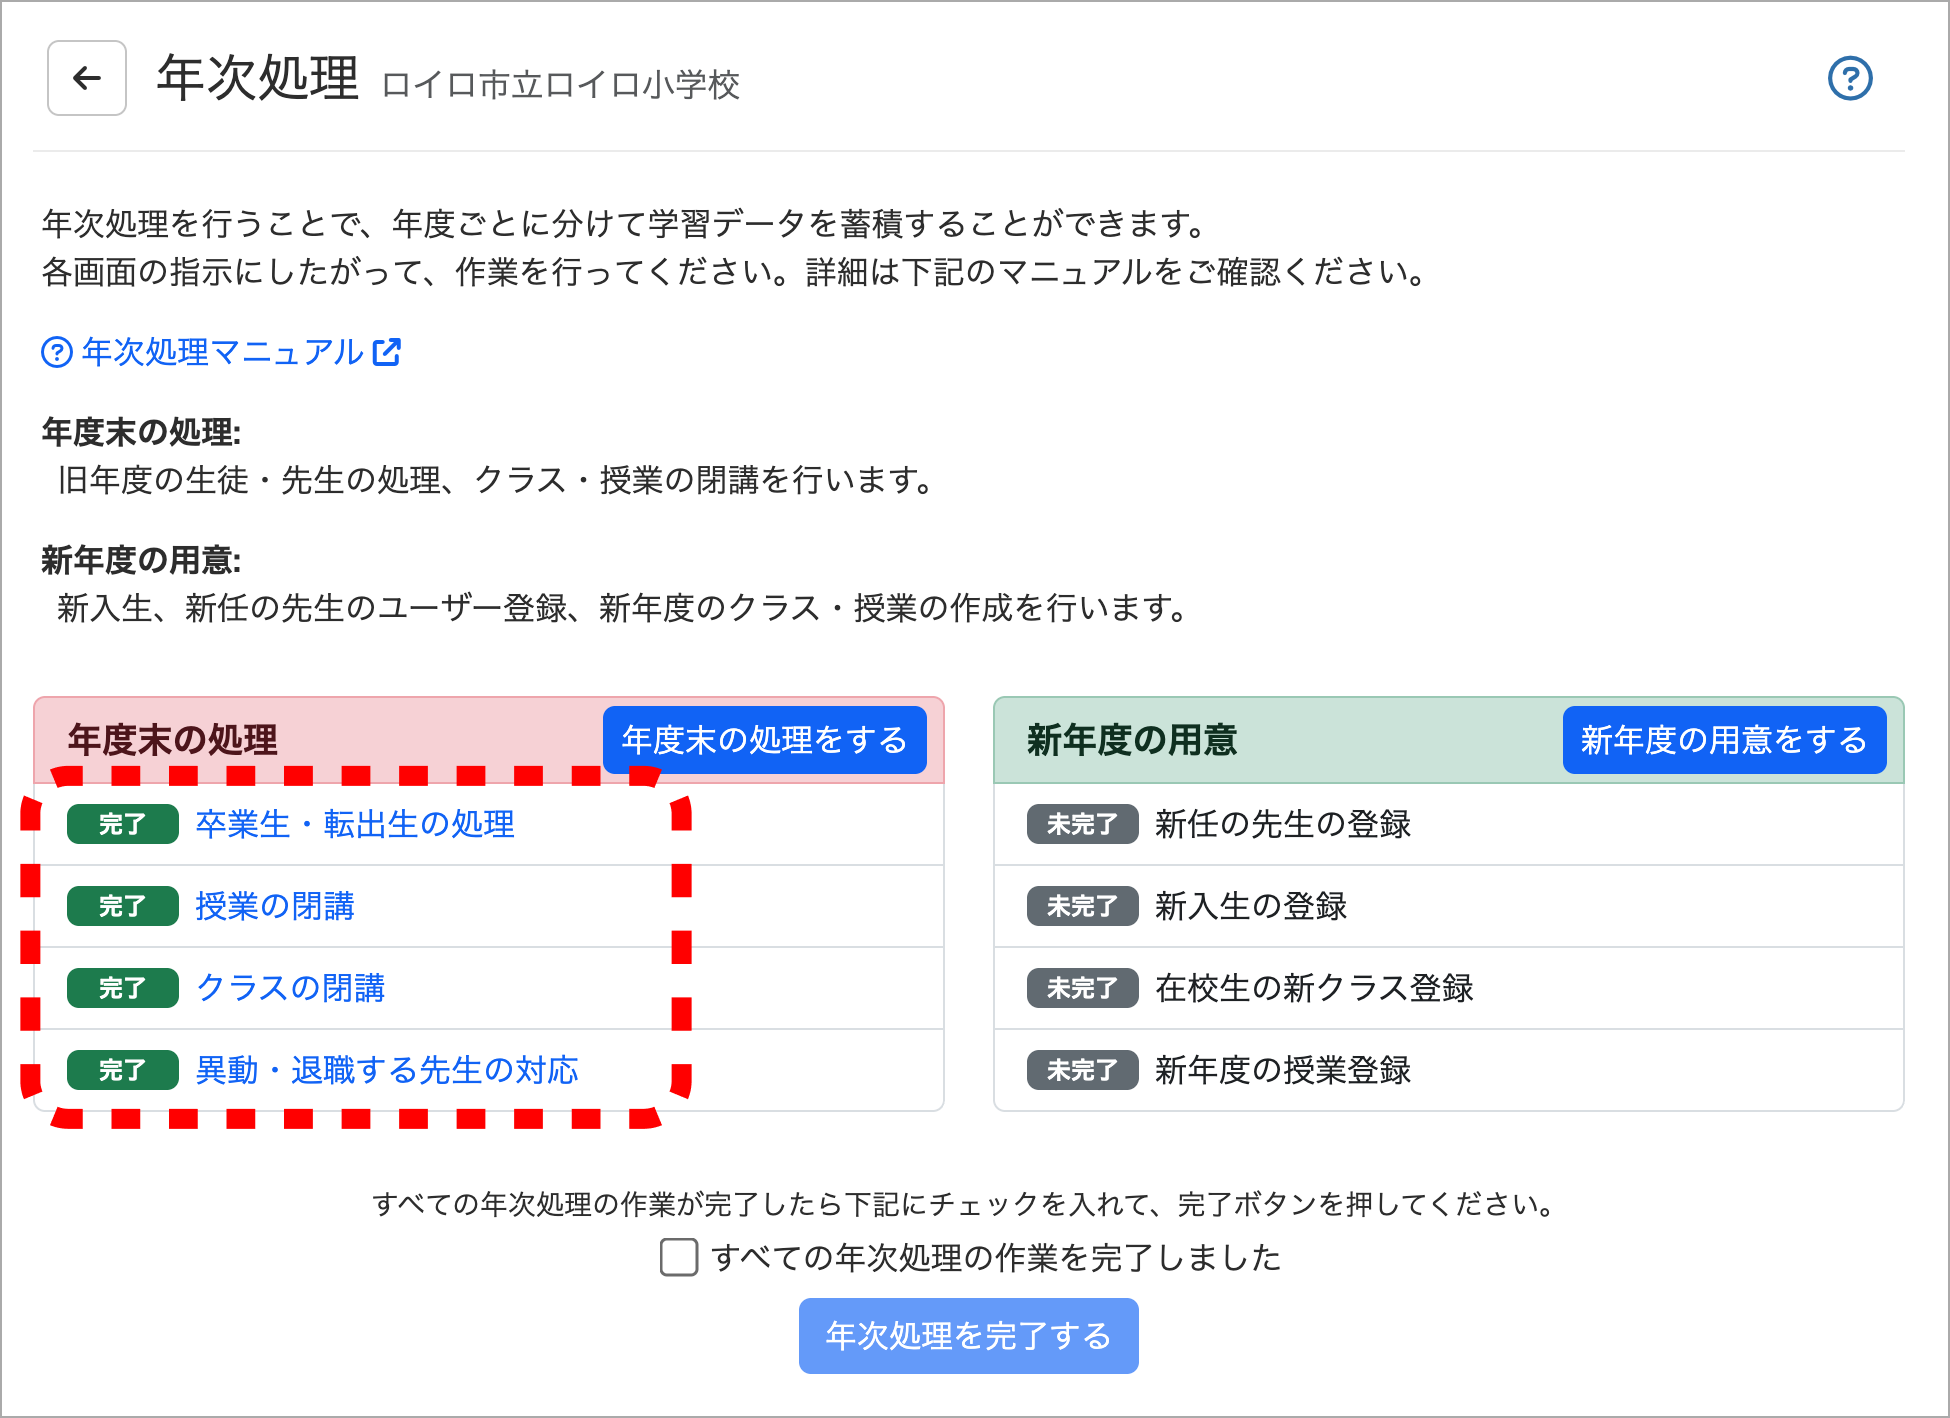The height and width of the screenshot is (1418, 1950).
Task: Click the back arrow button
Action: 87,78
